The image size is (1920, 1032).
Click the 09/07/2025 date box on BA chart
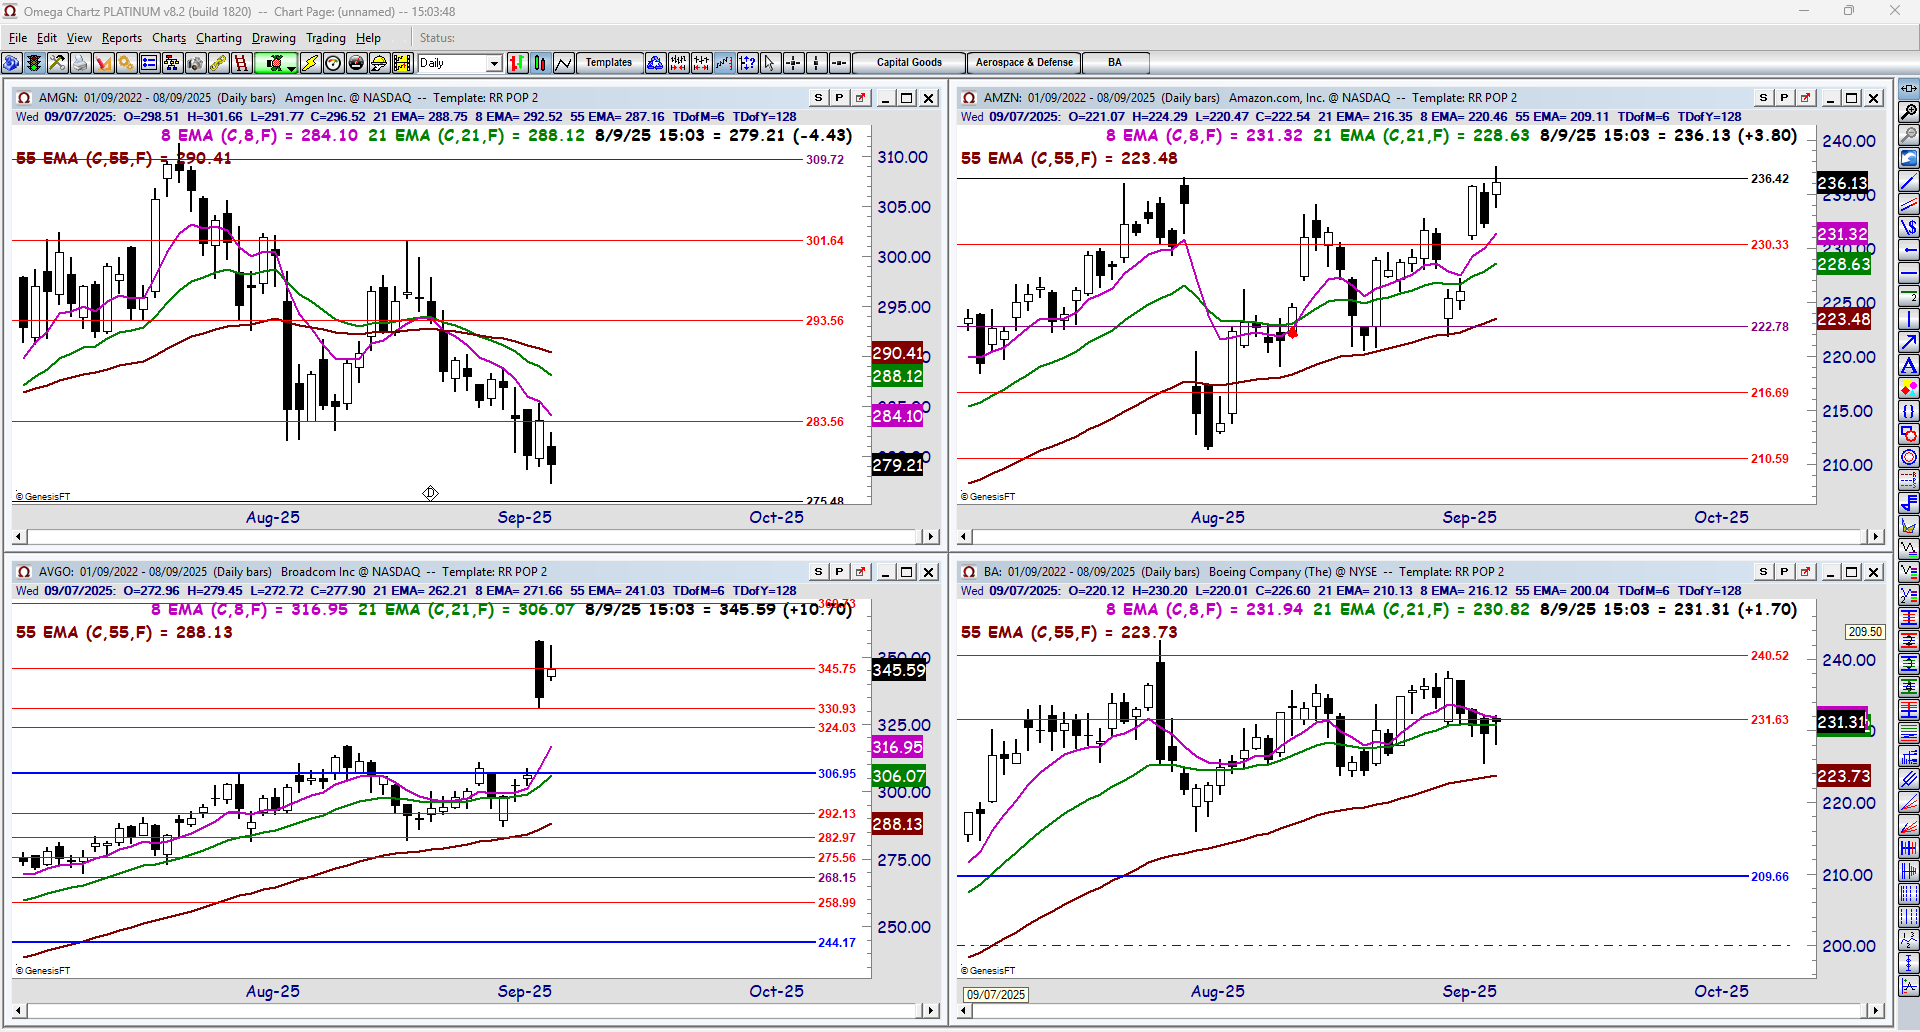(996, 994)
